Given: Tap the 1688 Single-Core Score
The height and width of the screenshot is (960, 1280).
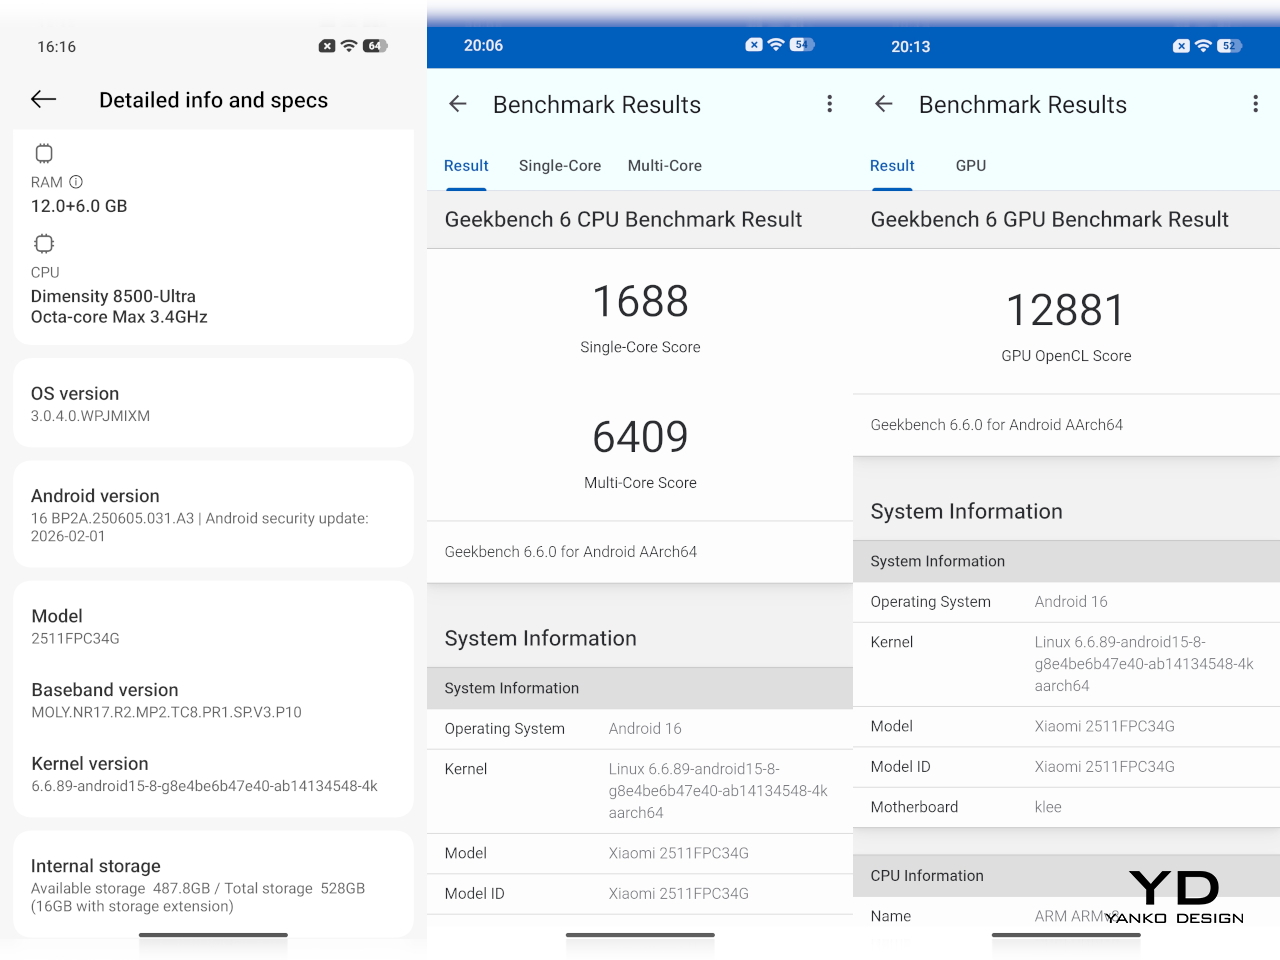Looking at the screenshot, I should 640,302.
